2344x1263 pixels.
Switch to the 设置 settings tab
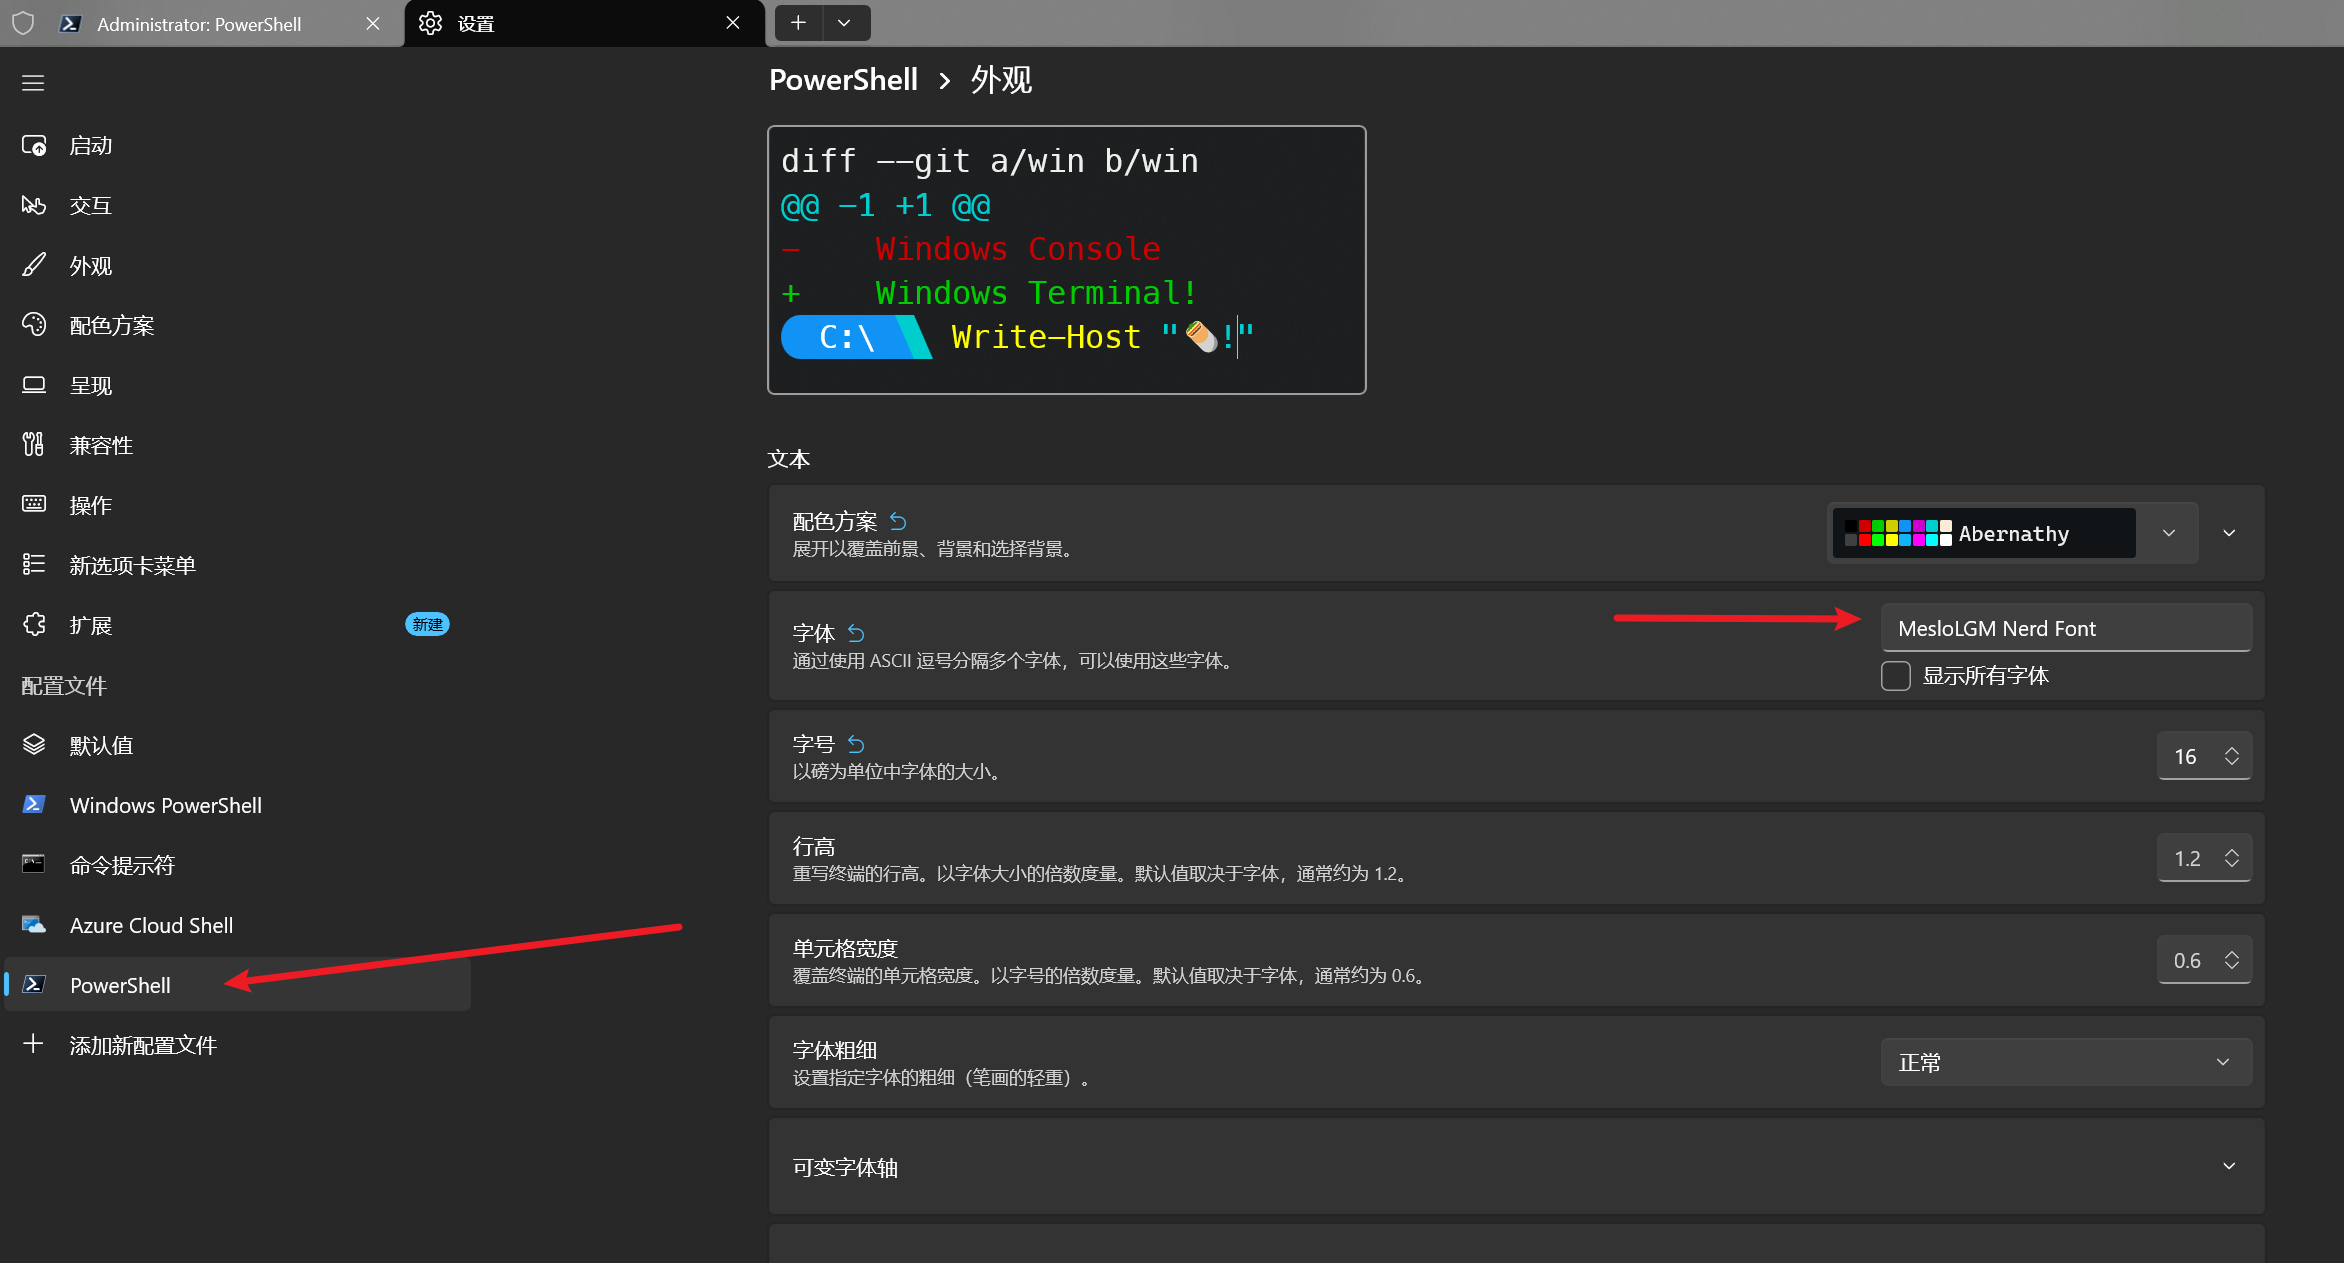point(584,23)
